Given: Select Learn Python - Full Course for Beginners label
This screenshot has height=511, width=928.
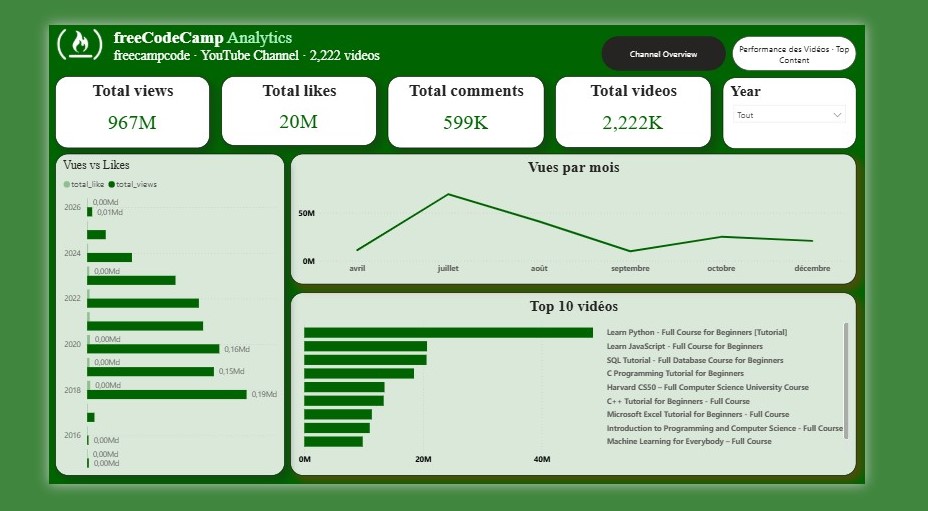Looking at the screenshot, I should coord(697,333).
